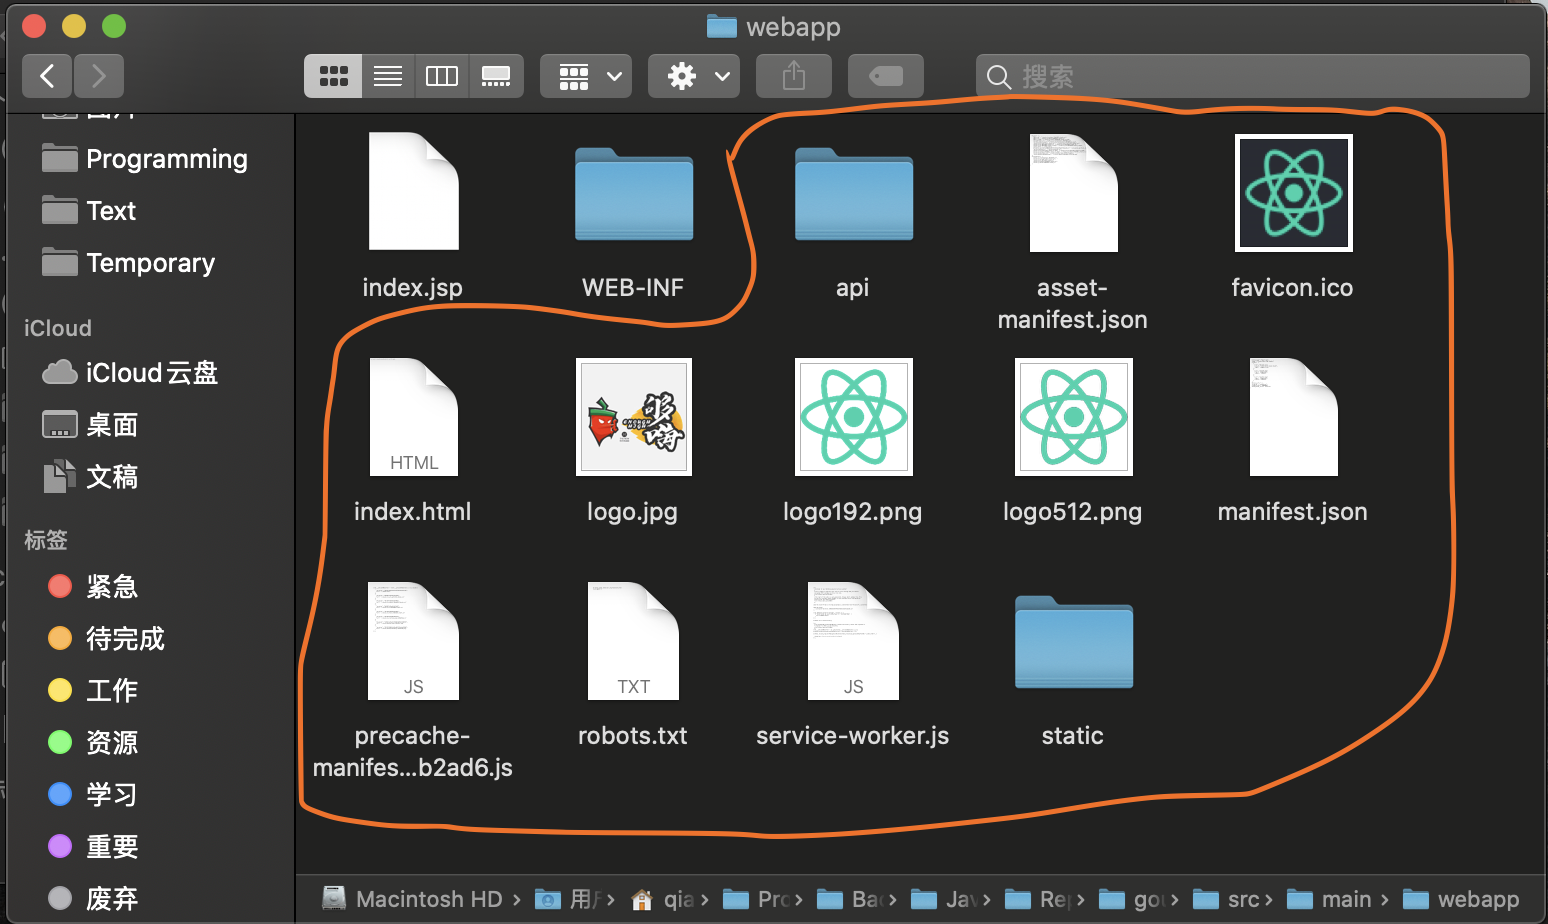Image resolution: width=1548 pixels, height=924 pixels.
Task: Go back using the back arrow
Action: point(46,75)
